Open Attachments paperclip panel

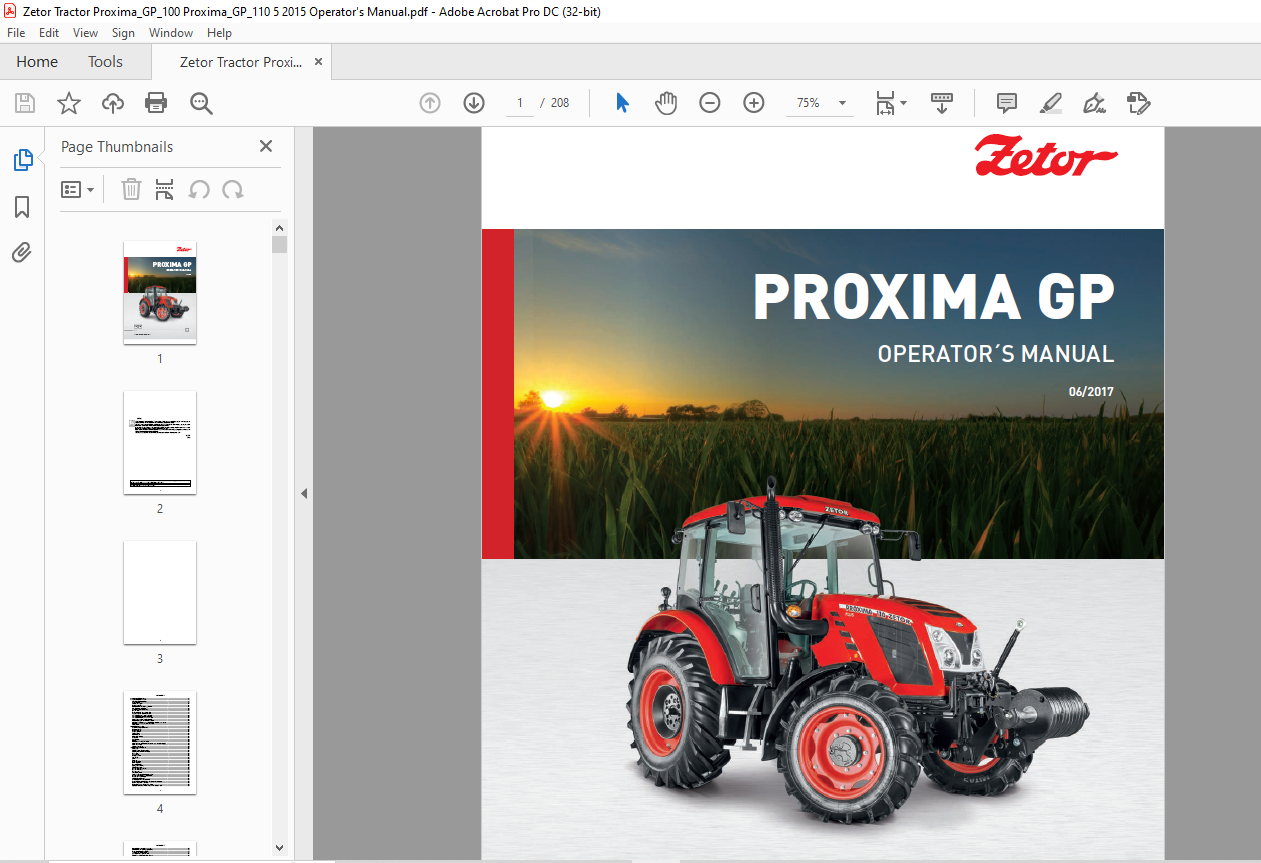pyautogui.click(x=22, y=252)
